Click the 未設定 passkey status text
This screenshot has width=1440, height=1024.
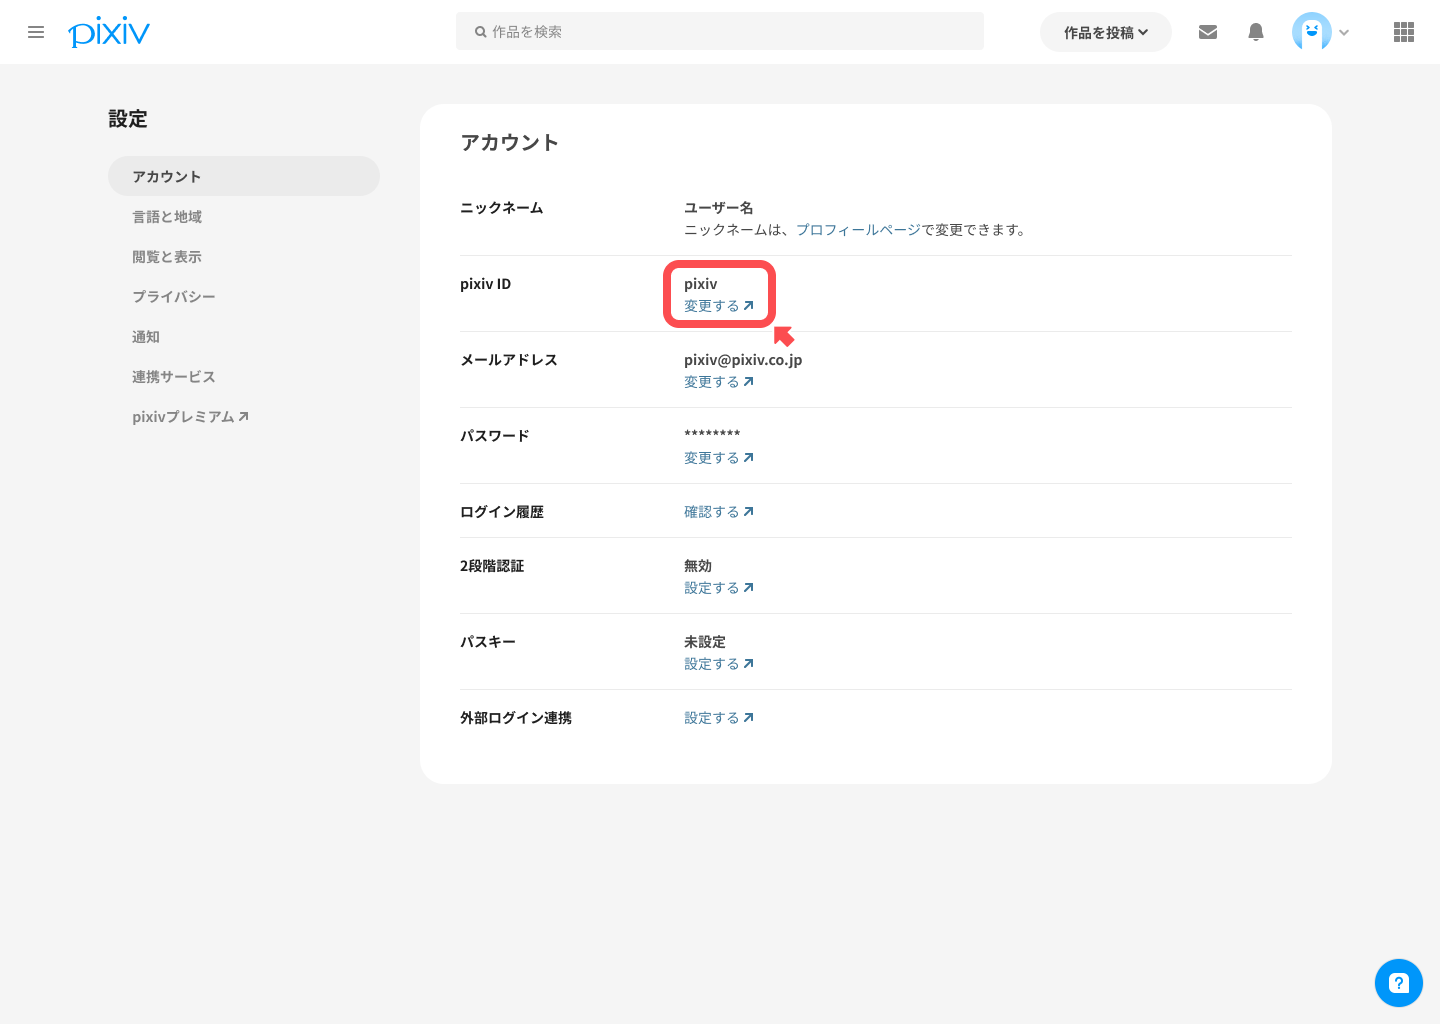[705, 642]
